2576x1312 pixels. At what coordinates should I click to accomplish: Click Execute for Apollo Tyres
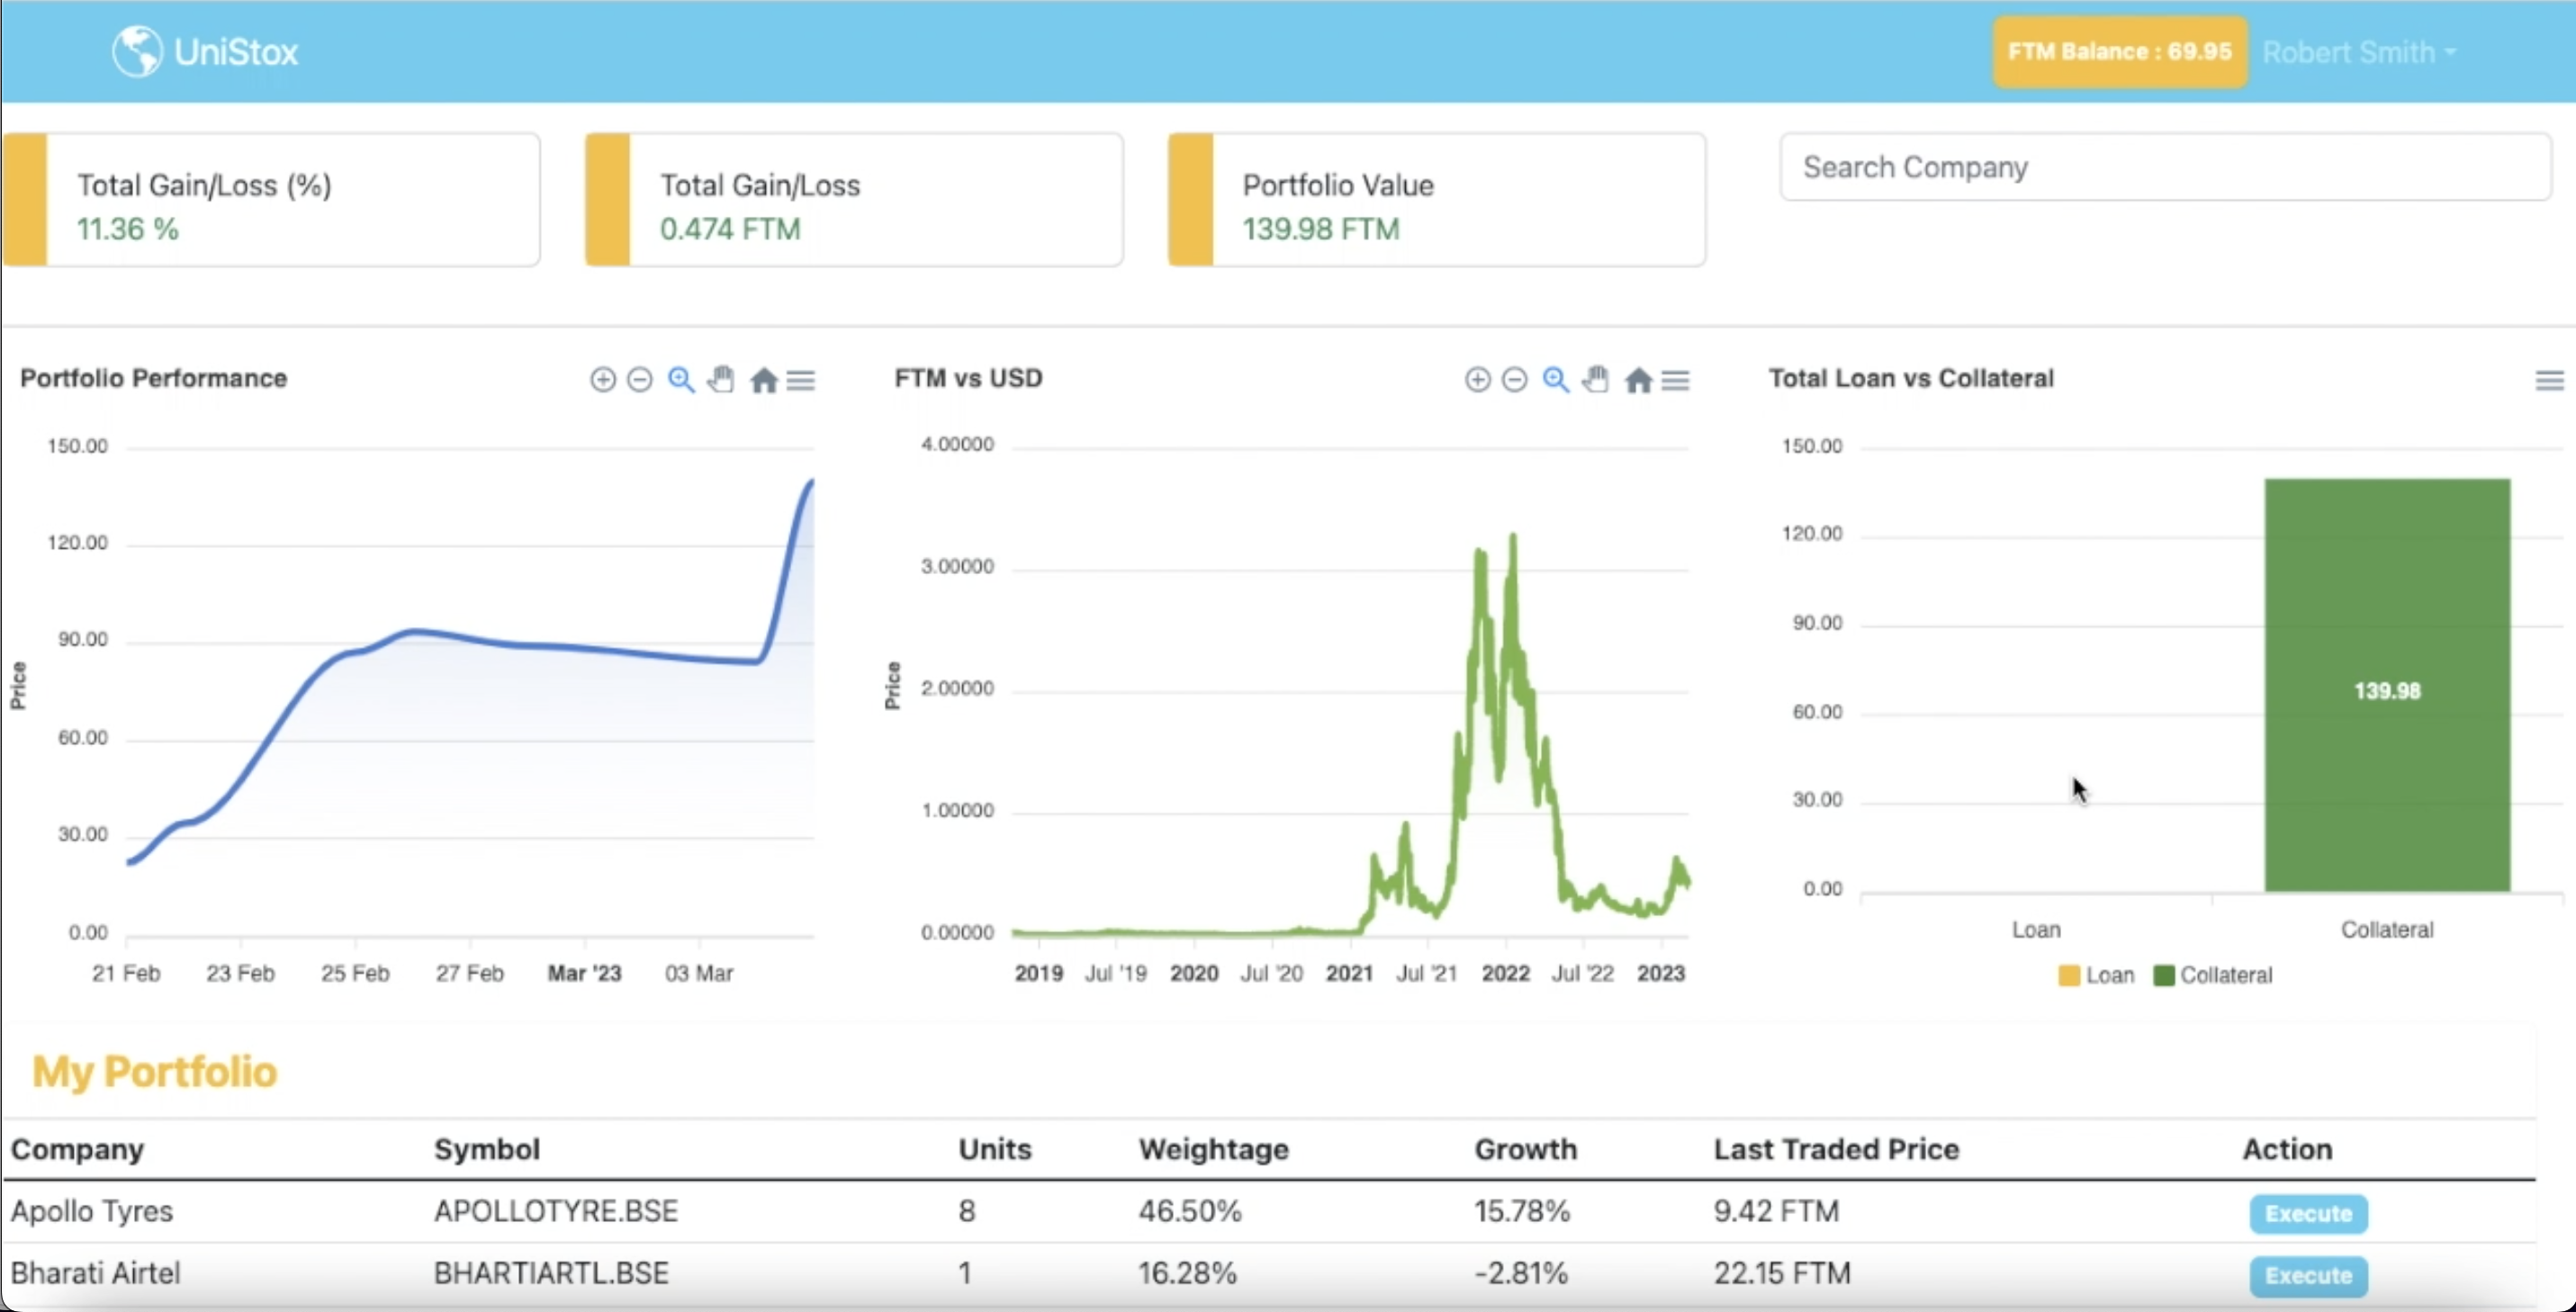click(2308, 1213)
